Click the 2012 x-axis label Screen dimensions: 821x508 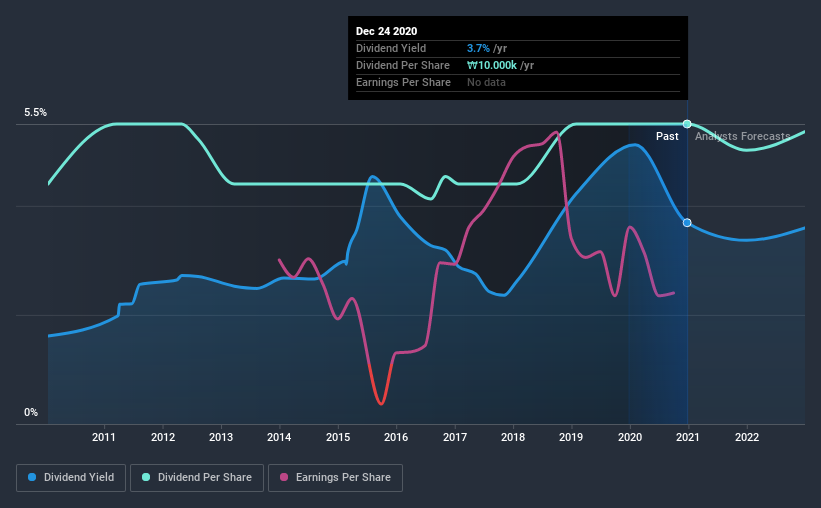click(x=163, y=437)
